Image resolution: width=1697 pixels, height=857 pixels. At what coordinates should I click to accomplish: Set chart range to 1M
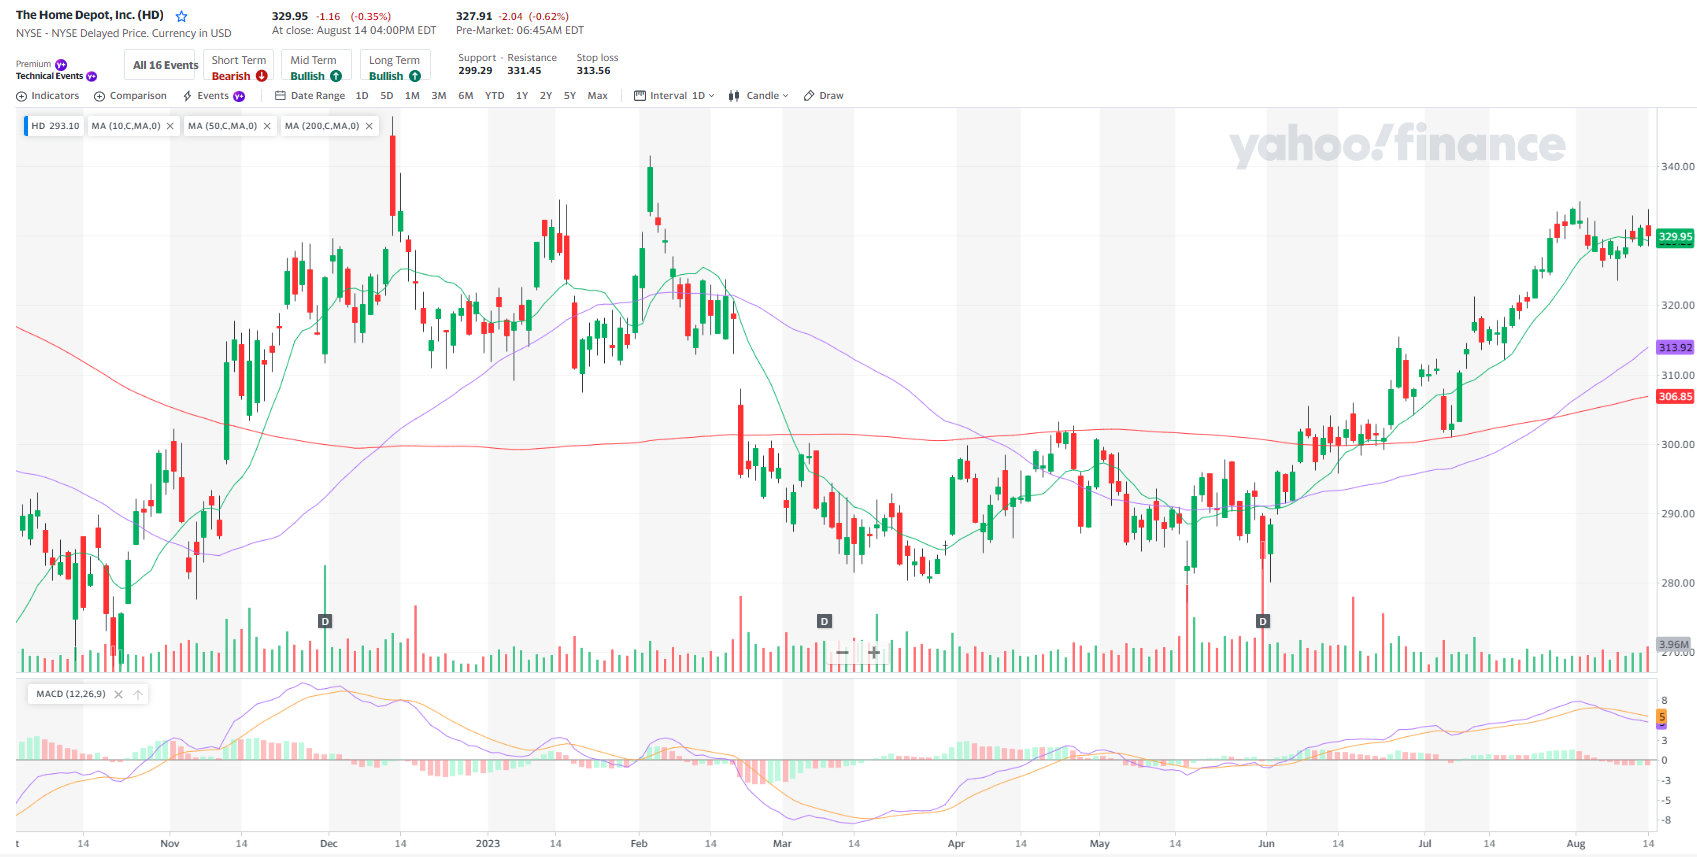click(x=412, y=96)
